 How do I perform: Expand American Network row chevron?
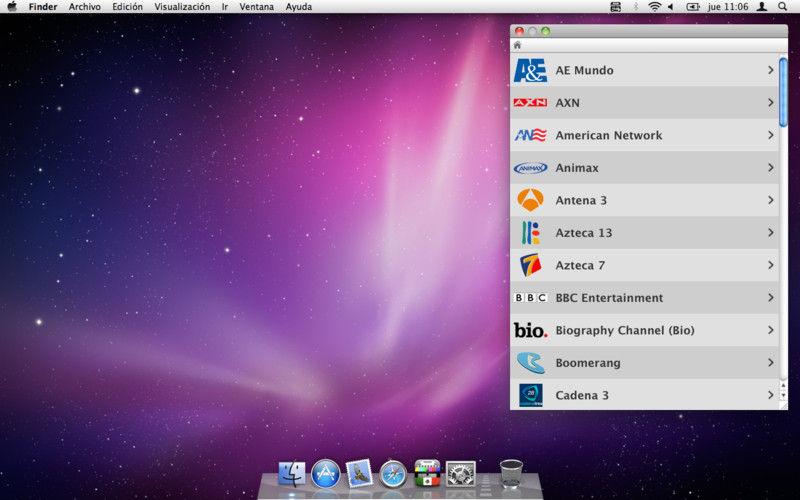click(770, 135)
